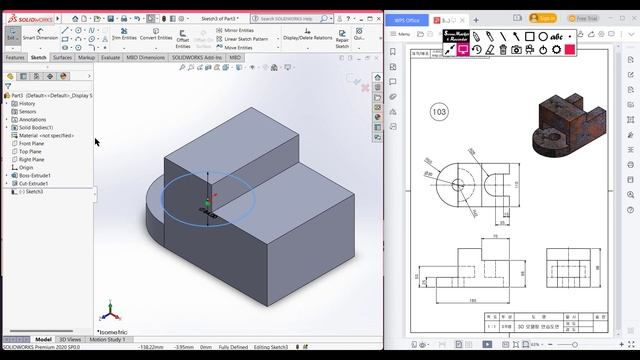Click the Move Entities tool
640x360 pixels.
[x=234, y=47]
